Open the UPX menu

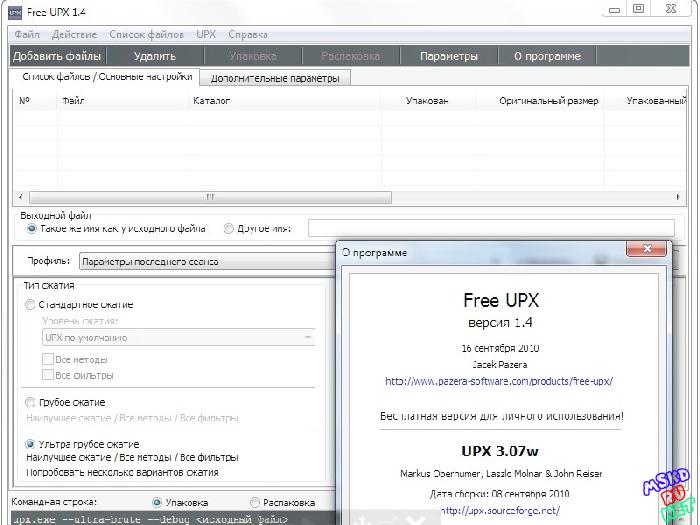coord(206,34)
